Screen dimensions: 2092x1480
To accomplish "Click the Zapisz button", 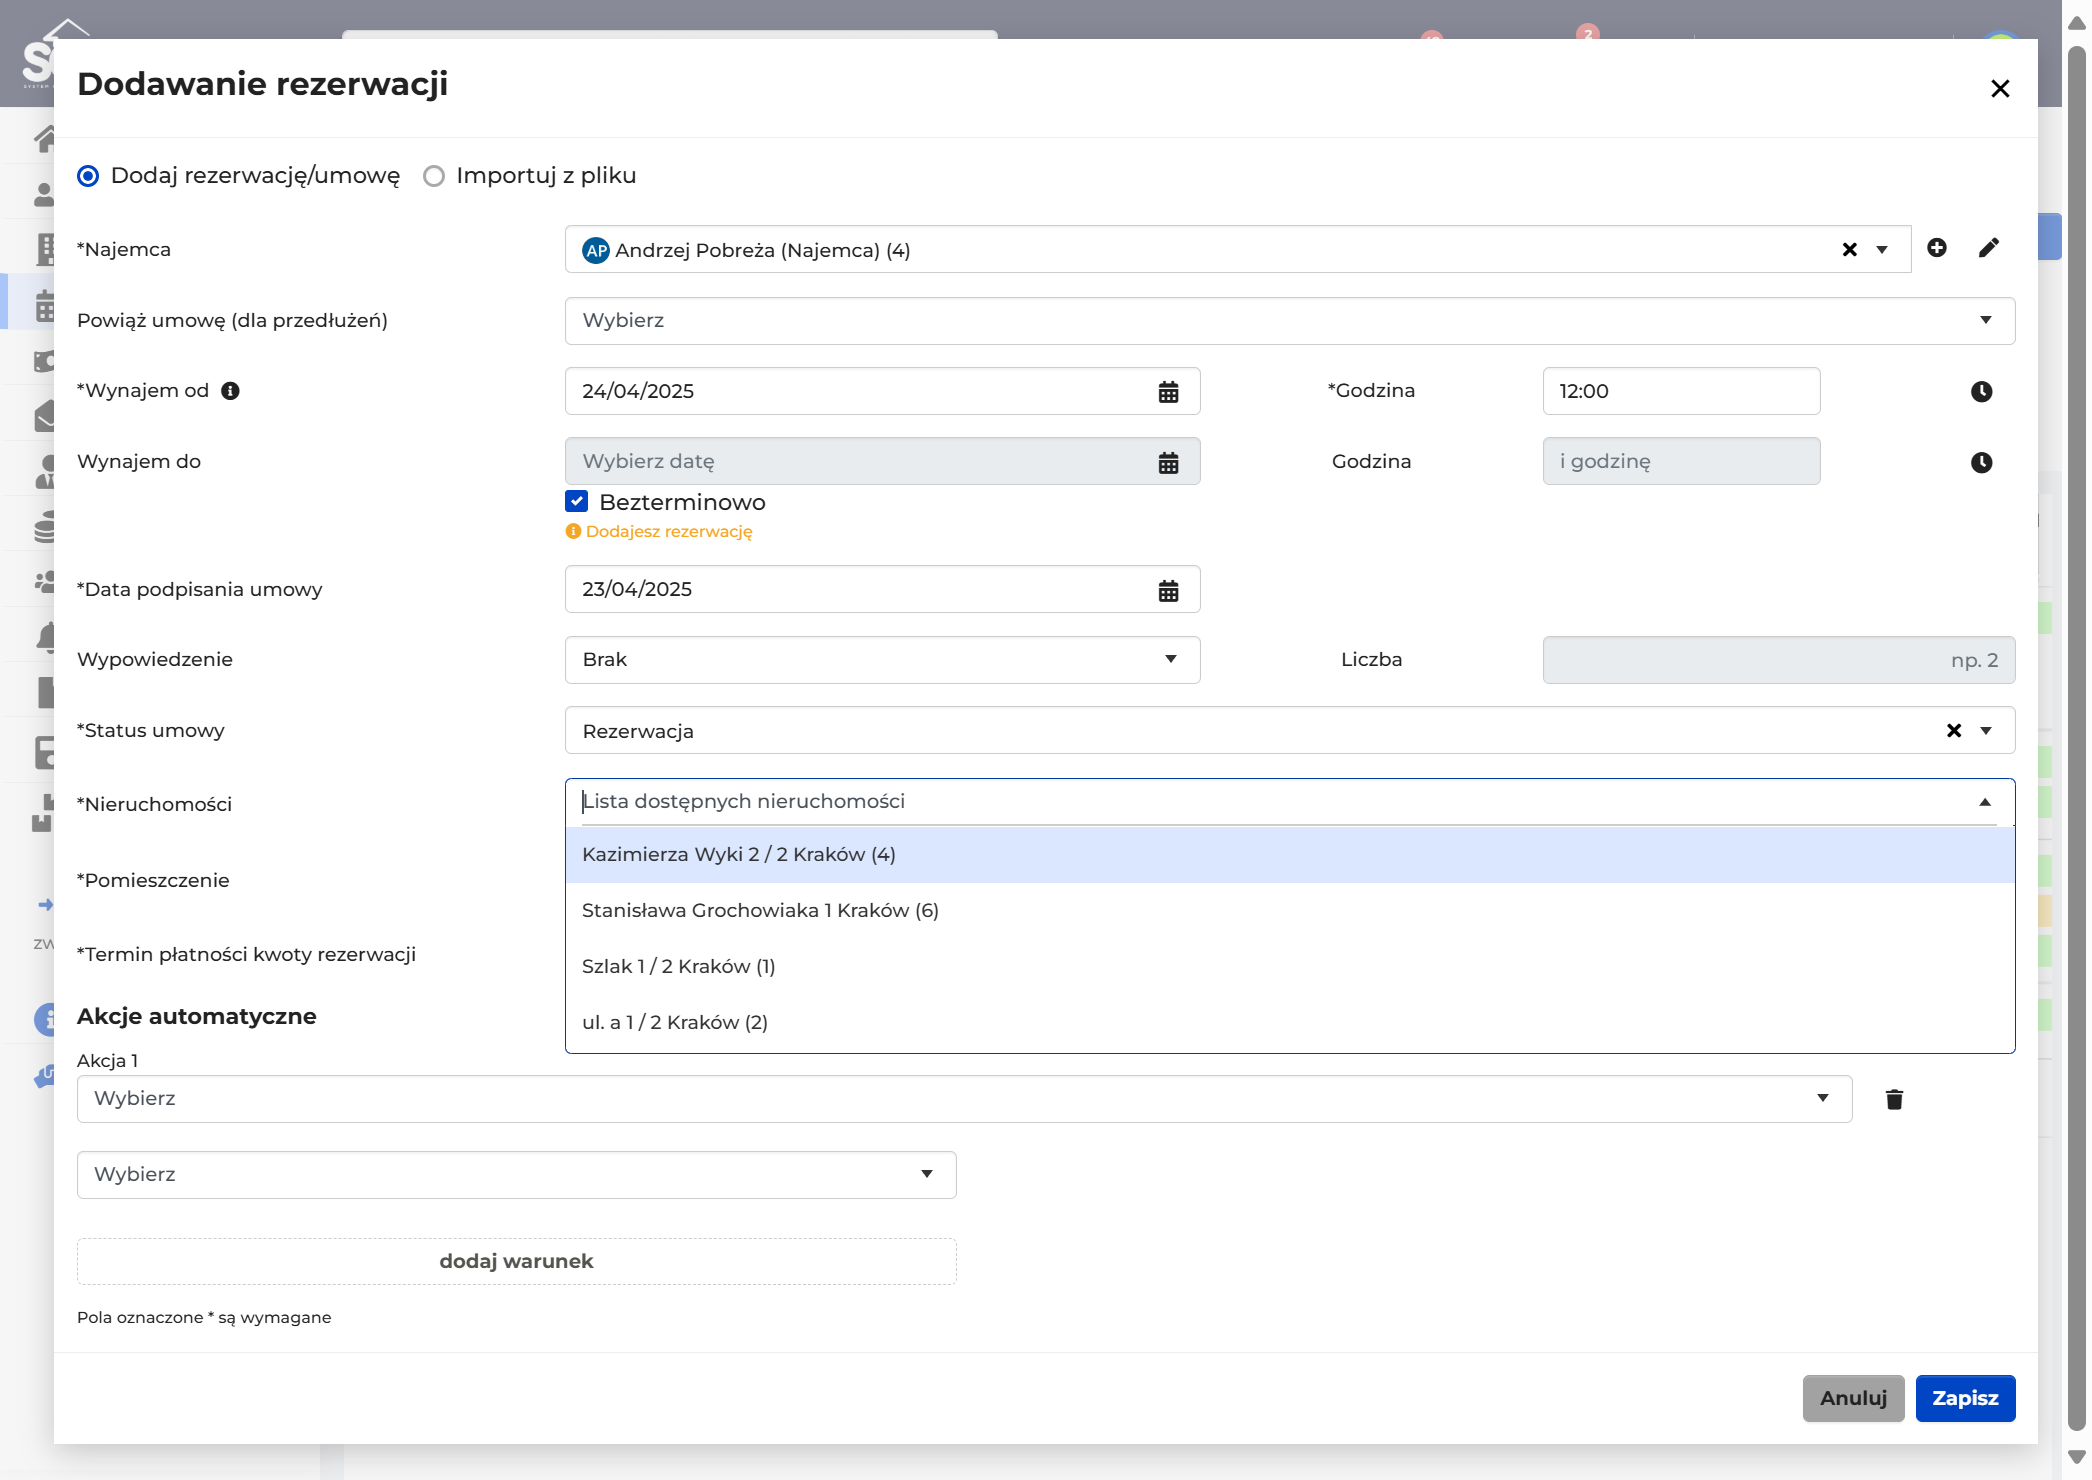I will coord(1965,1398).
